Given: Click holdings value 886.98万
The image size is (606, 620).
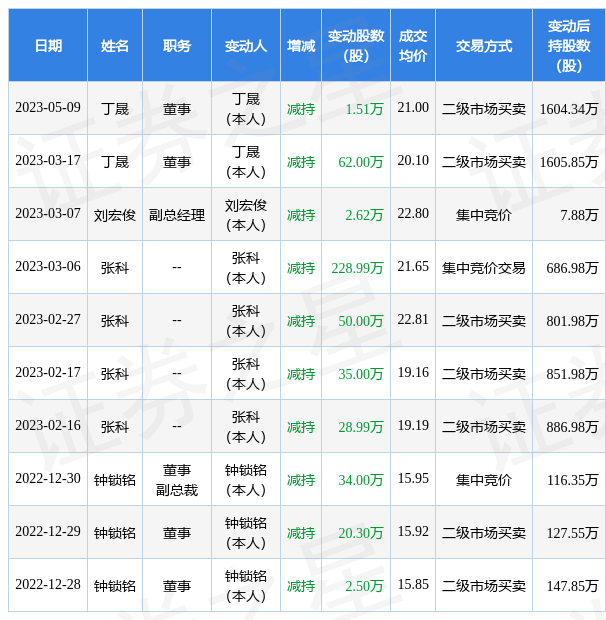Looking at the screenshot, I should (572, 427).
